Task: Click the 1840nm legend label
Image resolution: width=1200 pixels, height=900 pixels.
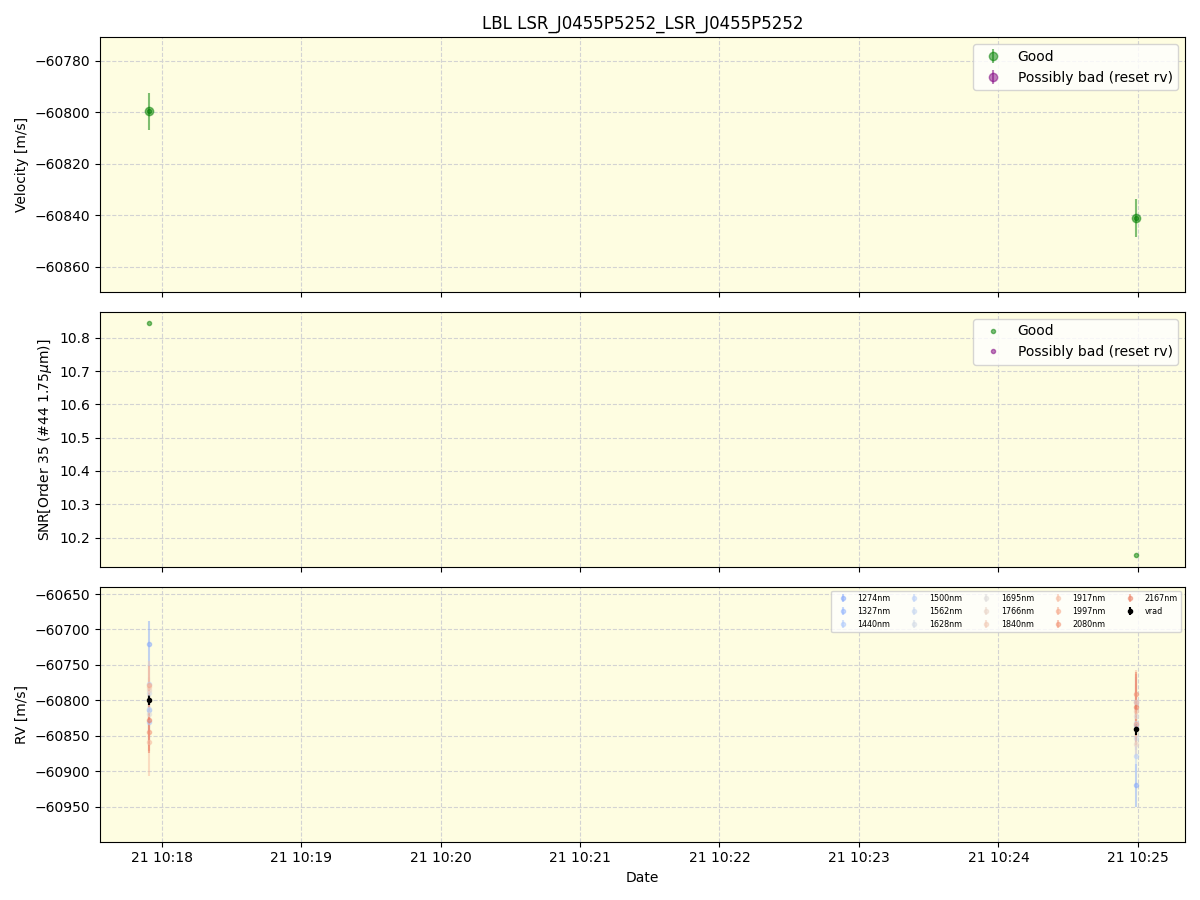Action: [x=1018, y=624]
